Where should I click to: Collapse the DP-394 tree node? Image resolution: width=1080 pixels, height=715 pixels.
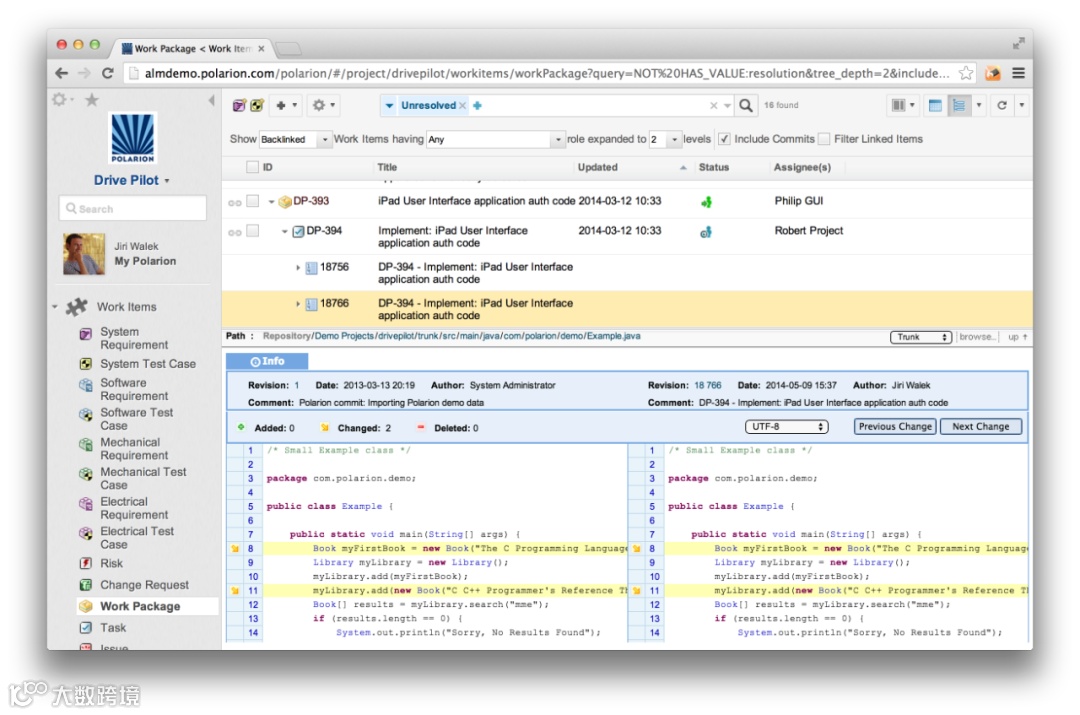[284, 231]
